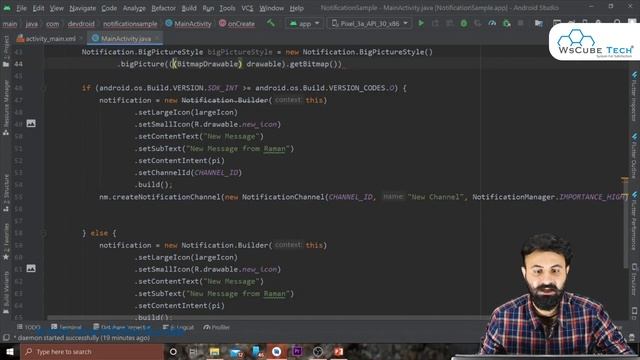Click IMPORTANCE_HIGH constant in code
Viewport: 640px width, 360px height.
click(x=593, y=197)
